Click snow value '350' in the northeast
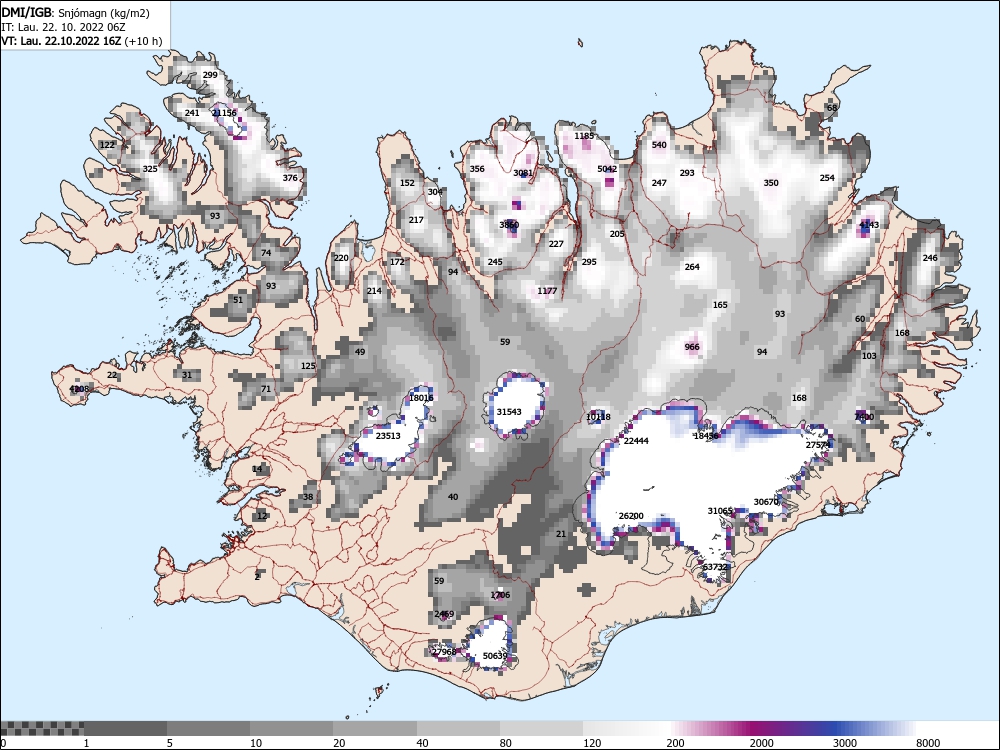 771,183
